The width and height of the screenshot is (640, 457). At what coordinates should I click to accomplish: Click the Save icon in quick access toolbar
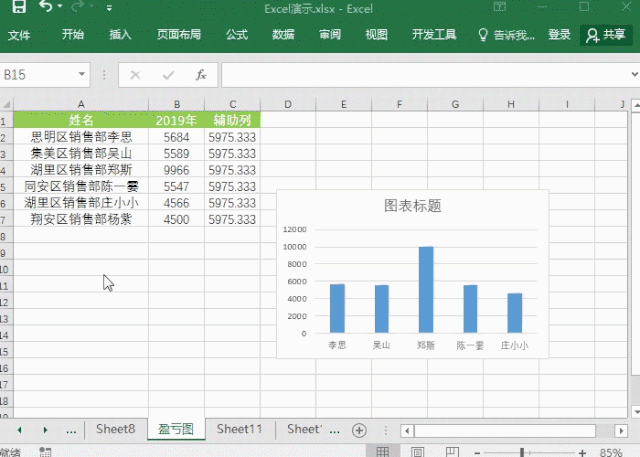[x=19, y=6]
